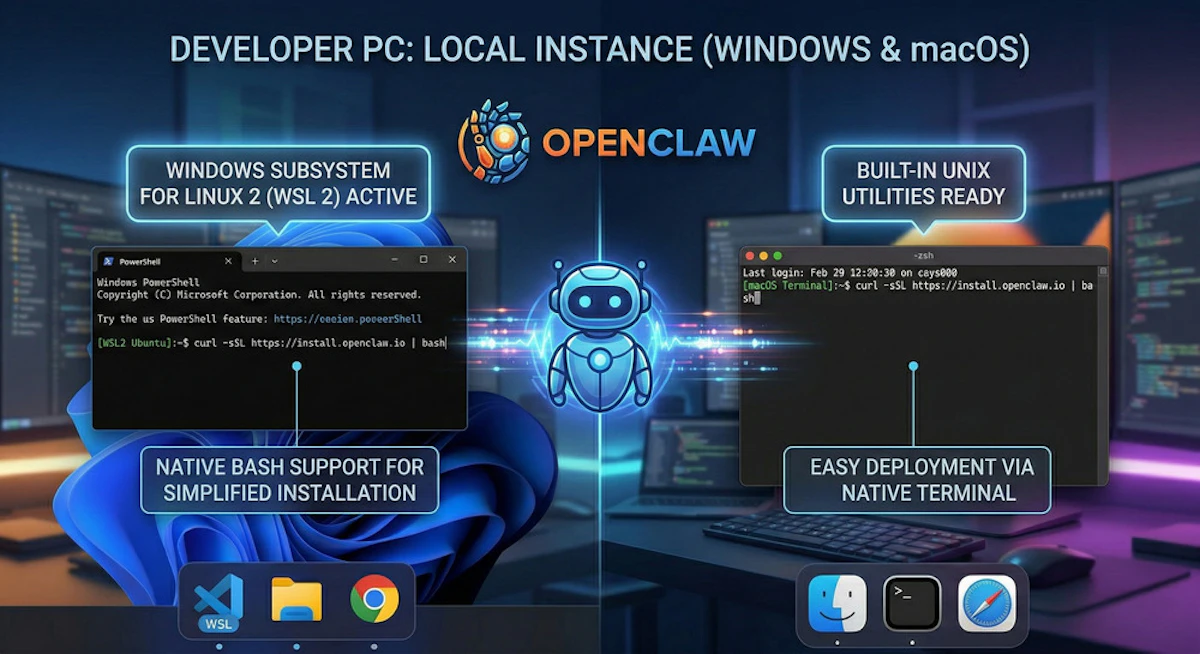Viewport: 1200px width, 654px height.
Task: Add a new tab in the PowerShell window
Action: (x=255, y=261)
